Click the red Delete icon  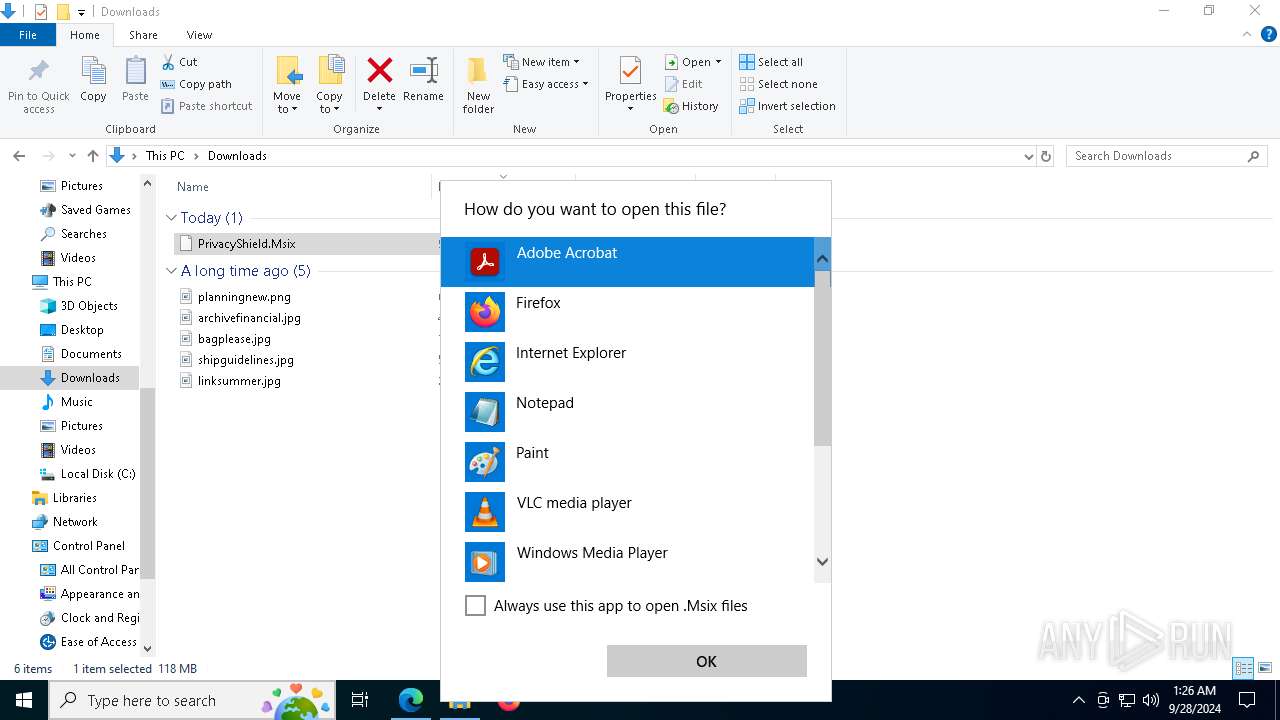pos(379,71)
